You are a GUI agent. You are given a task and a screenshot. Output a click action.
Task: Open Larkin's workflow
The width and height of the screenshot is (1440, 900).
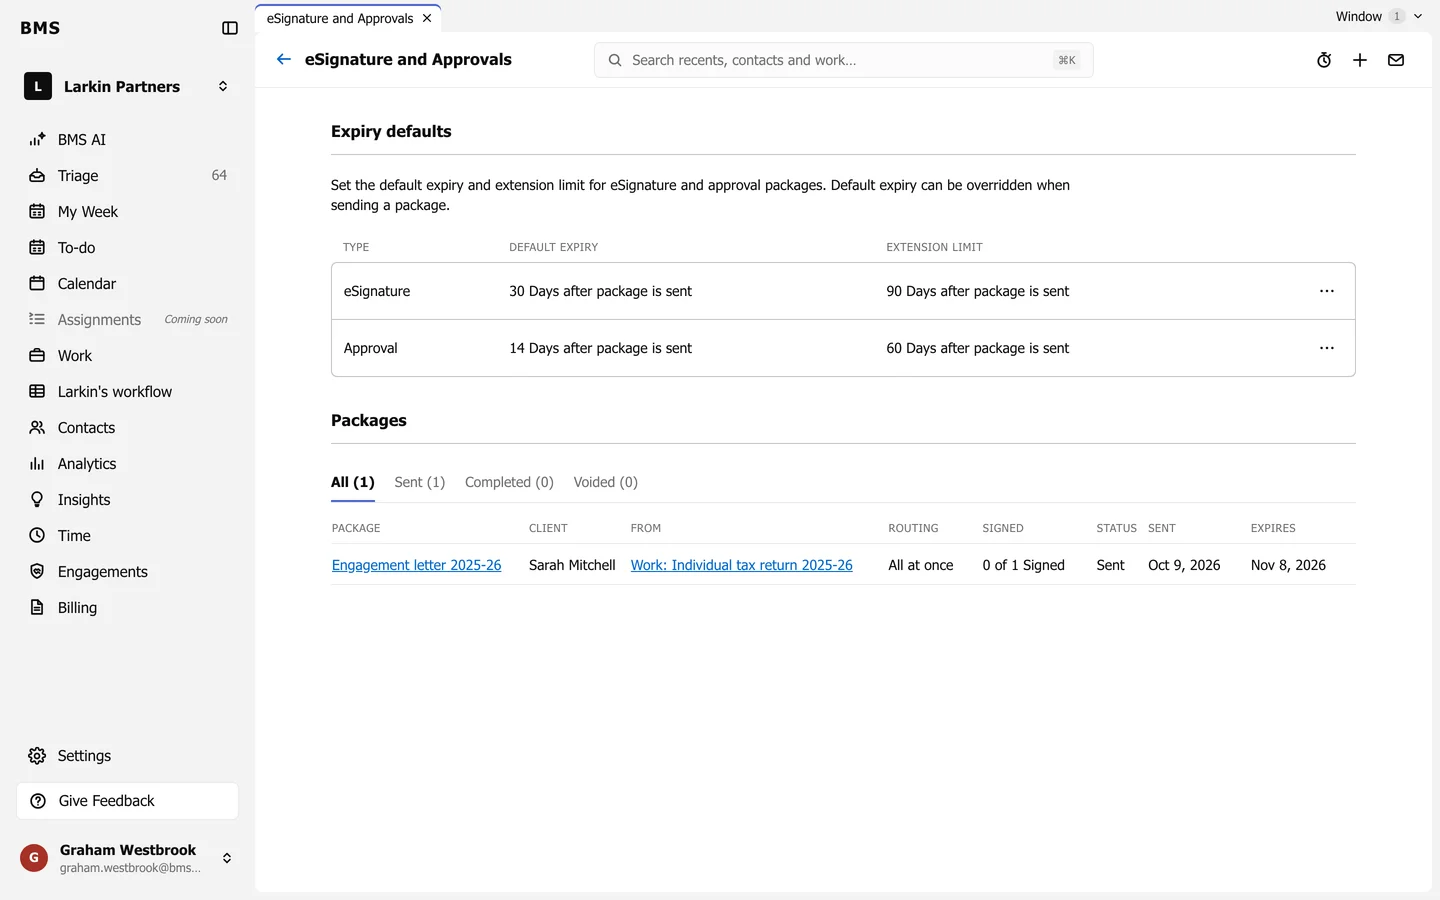(128, 391)
